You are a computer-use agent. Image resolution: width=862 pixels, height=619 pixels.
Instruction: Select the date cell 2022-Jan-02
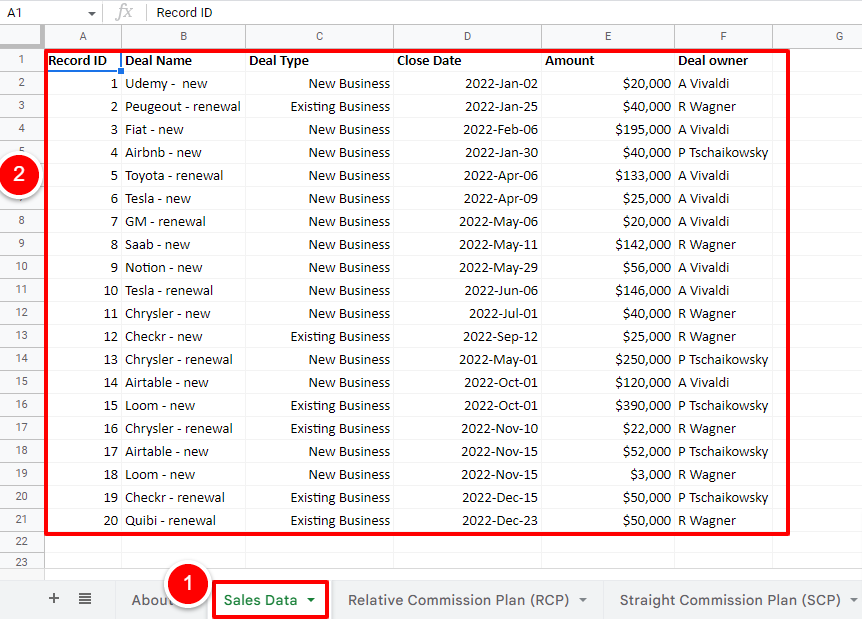467,84
